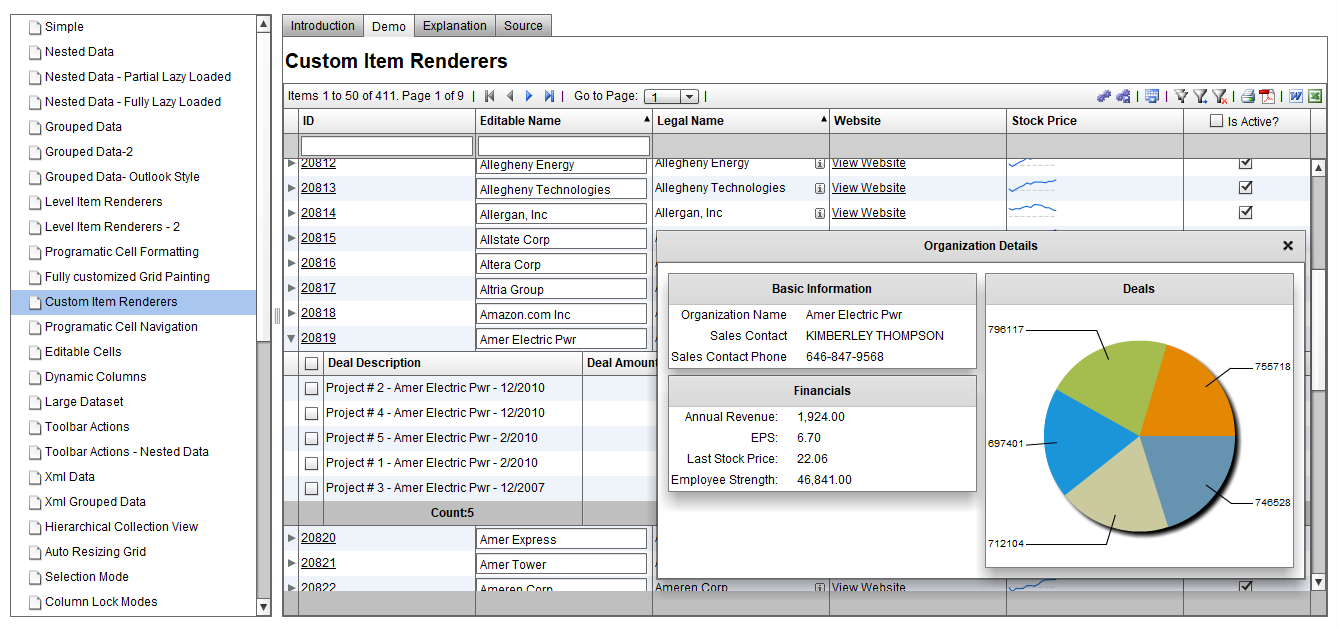Screen dimensions: 1338x628
Task: Click info icon beside Allergan, Inc legal name
Action: click(820, 213)
